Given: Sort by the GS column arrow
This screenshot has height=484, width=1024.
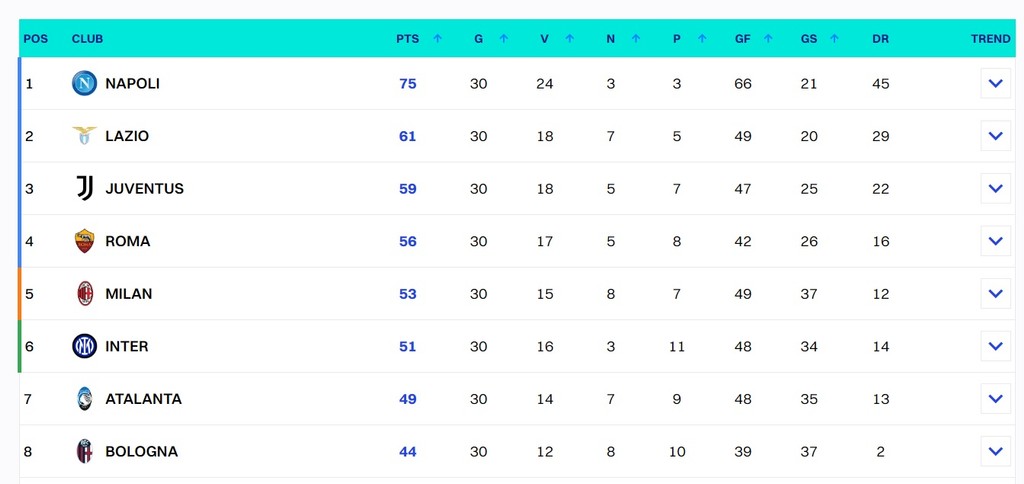Looking at the screenshot, I should tap(834, 39).
